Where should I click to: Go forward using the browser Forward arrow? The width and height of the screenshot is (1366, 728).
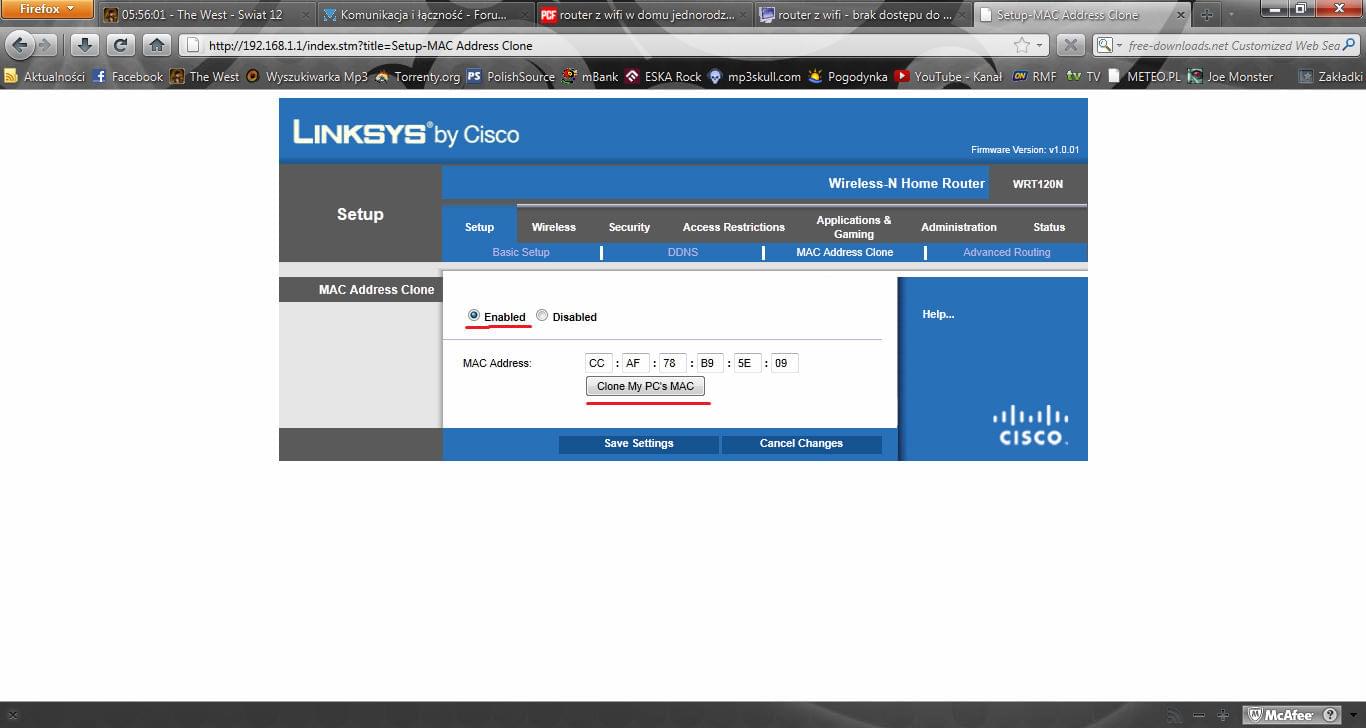pyautogui.click(x=46, y=45)
